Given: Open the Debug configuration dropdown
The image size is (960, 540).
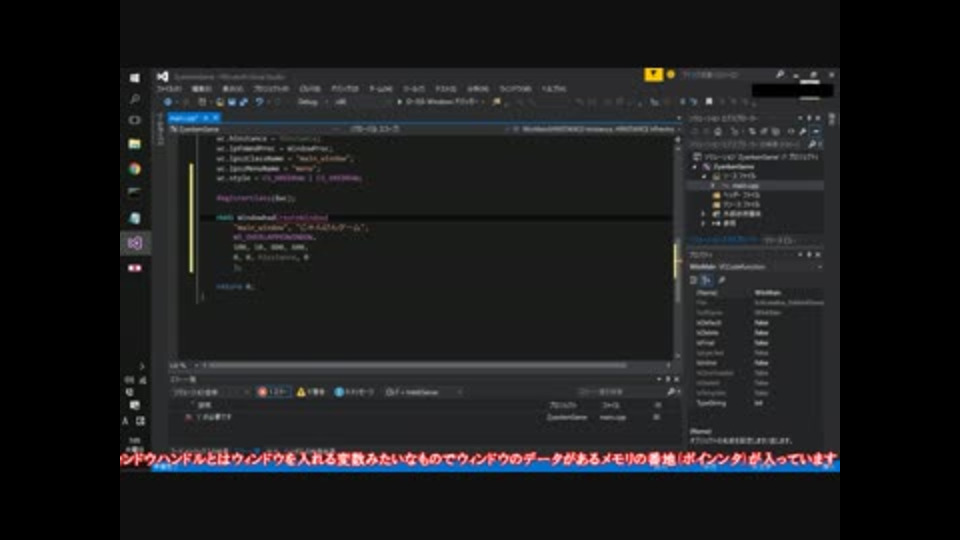Looking at the screenshot, I should pos(311,102).
